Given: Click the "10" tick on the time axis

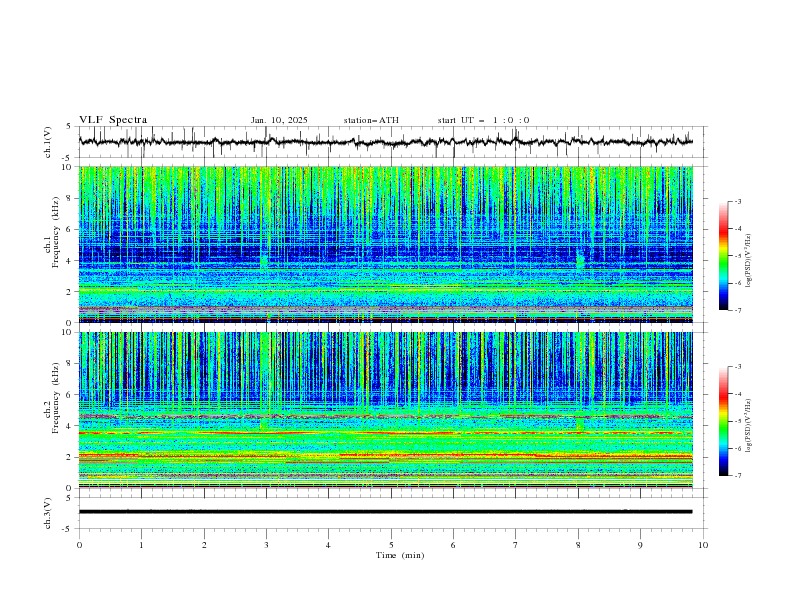Looking at the screenshot, I should click(703, 545).
